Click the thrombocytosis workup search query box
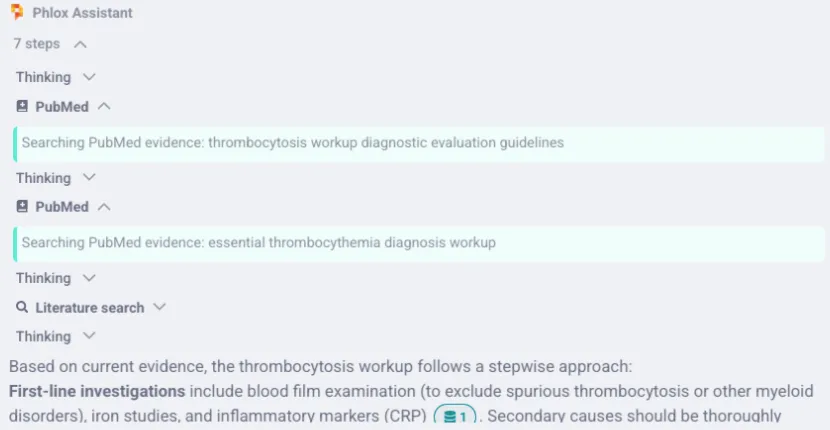Image resolution: width=830 pixels, height=430 pixels. (x=419, y=144)
